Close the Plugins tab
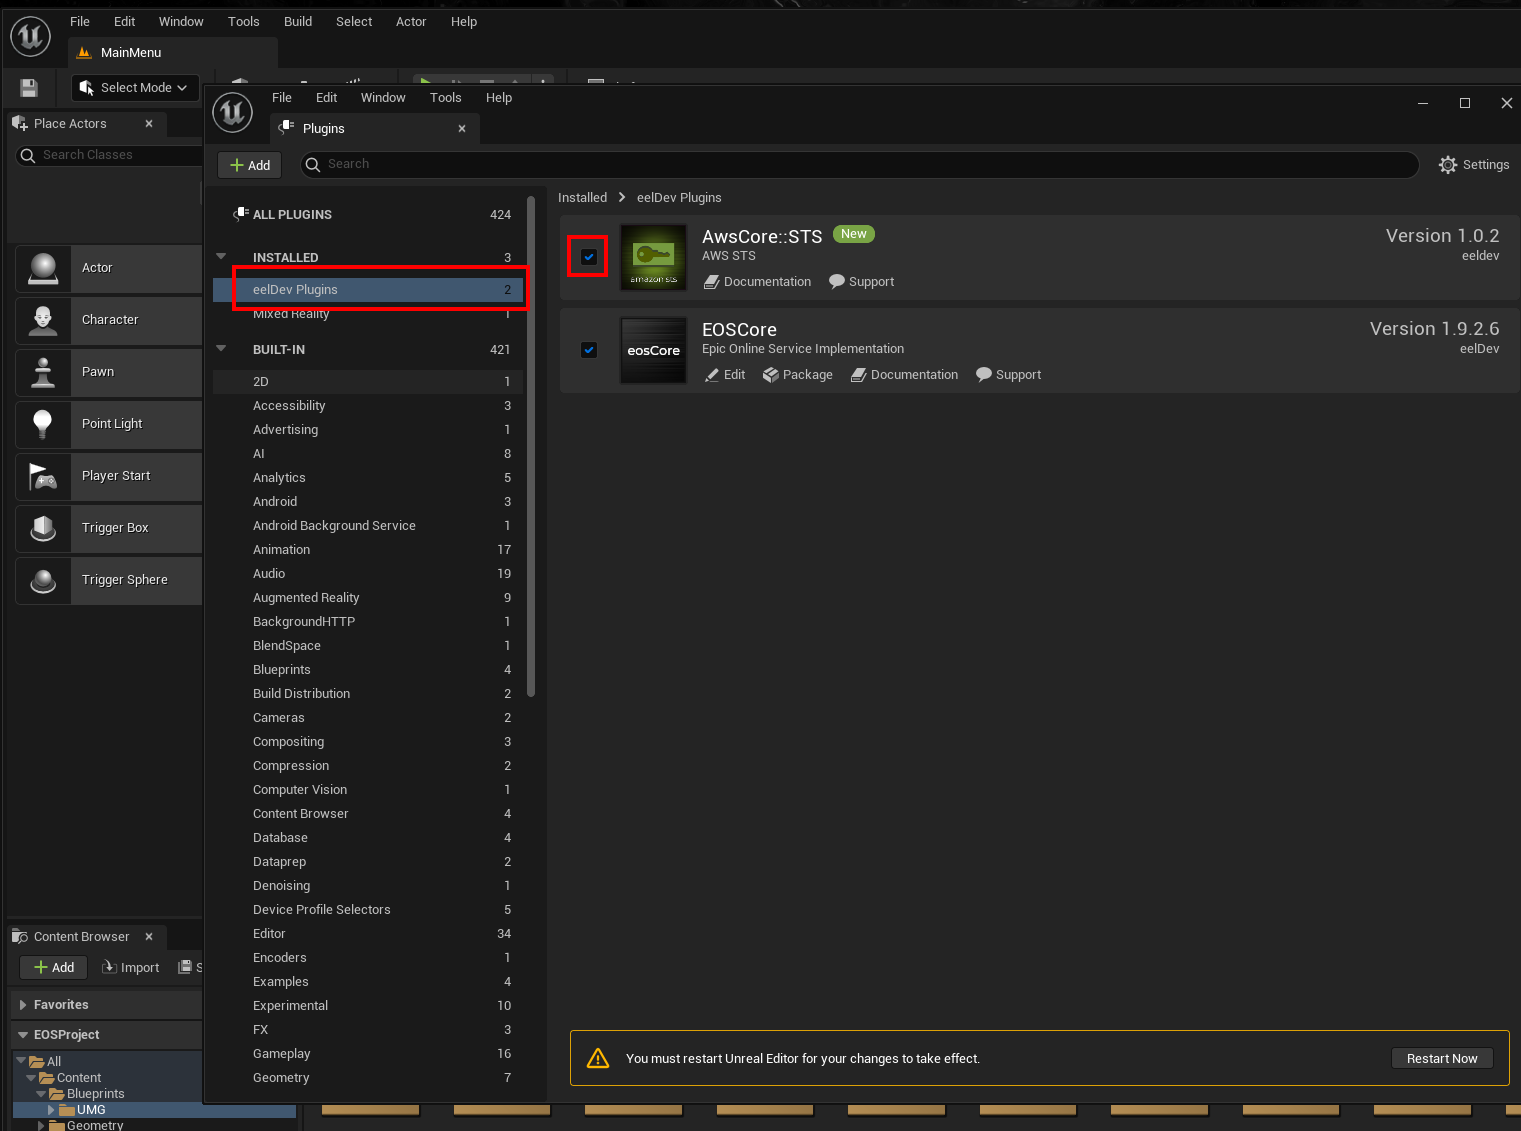1521x1131 pixels. coord(462,128)
